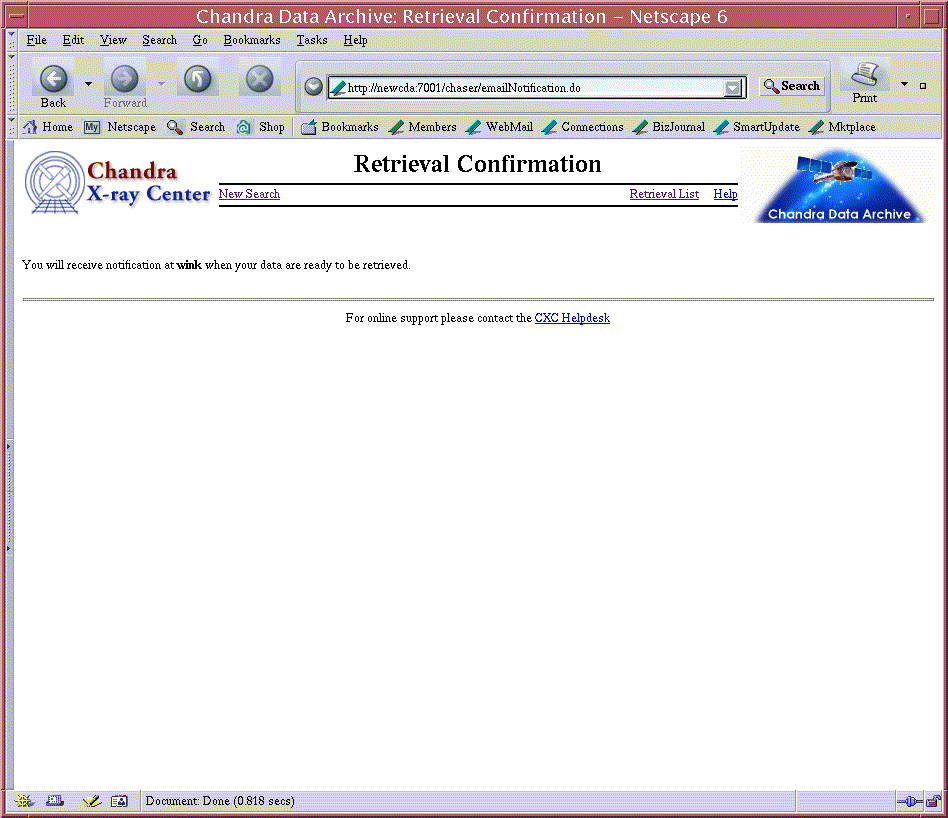Screen dimensions: 948x818
Task: Click the BizJournal bookmark
Action: click(669, 127)
